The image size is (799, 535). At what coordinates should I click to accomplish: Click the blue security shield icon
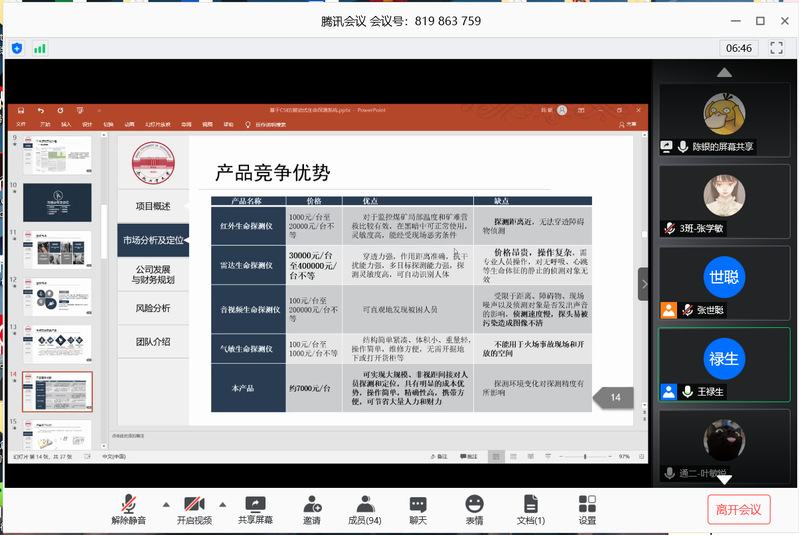[x=17, y=47]
